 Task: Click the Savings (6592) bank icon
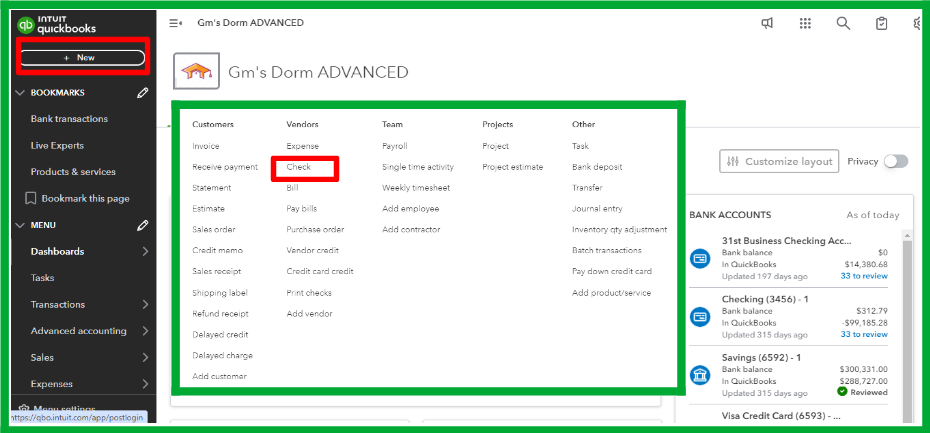(700, 375)
